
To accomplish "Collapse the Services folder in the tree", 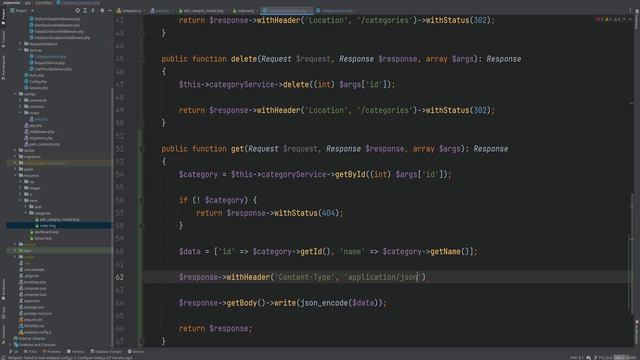I will (x=21, y=50).
